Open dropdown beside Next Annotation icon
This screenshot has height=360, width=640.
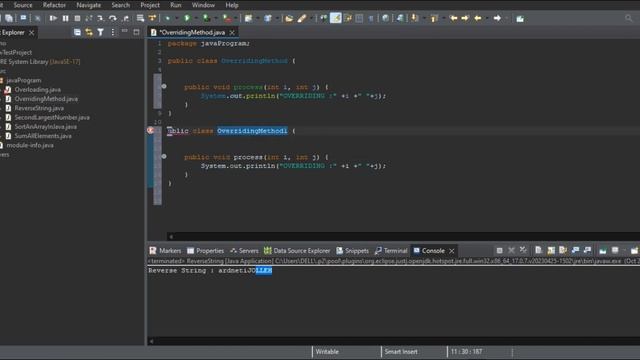pyautogui.click(x=423, y=18)
